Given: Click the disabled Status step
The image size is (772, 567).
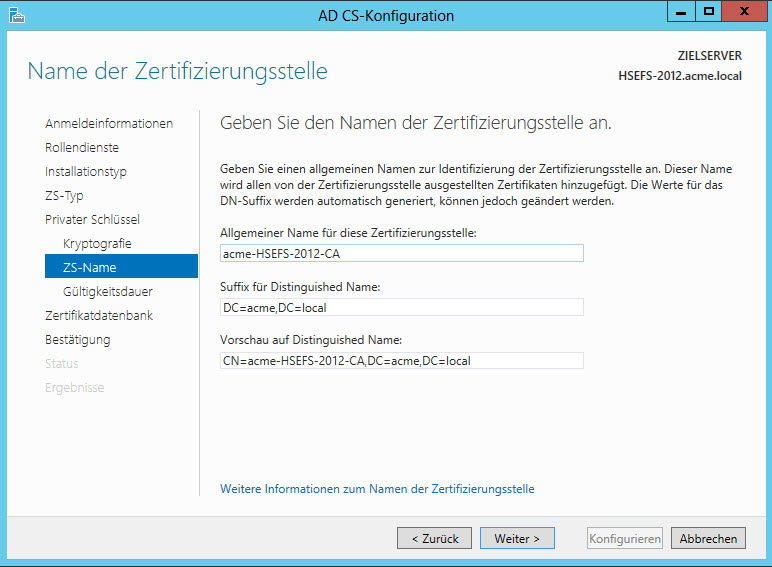Looking at the screenshot, I should click(x=62, y=364).
